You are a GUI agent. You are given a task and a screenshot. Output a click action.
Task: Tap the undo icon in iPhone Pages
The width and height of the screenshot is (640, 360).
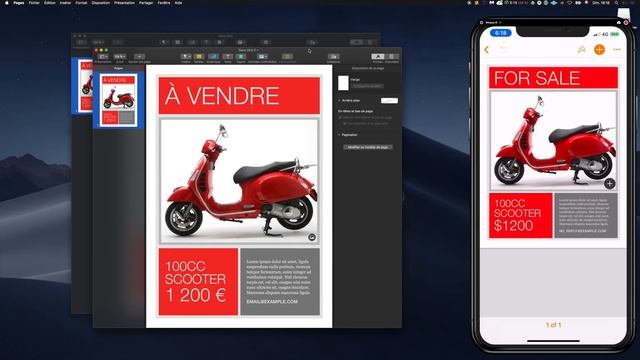pyautogui.click(x=504, y=50)
